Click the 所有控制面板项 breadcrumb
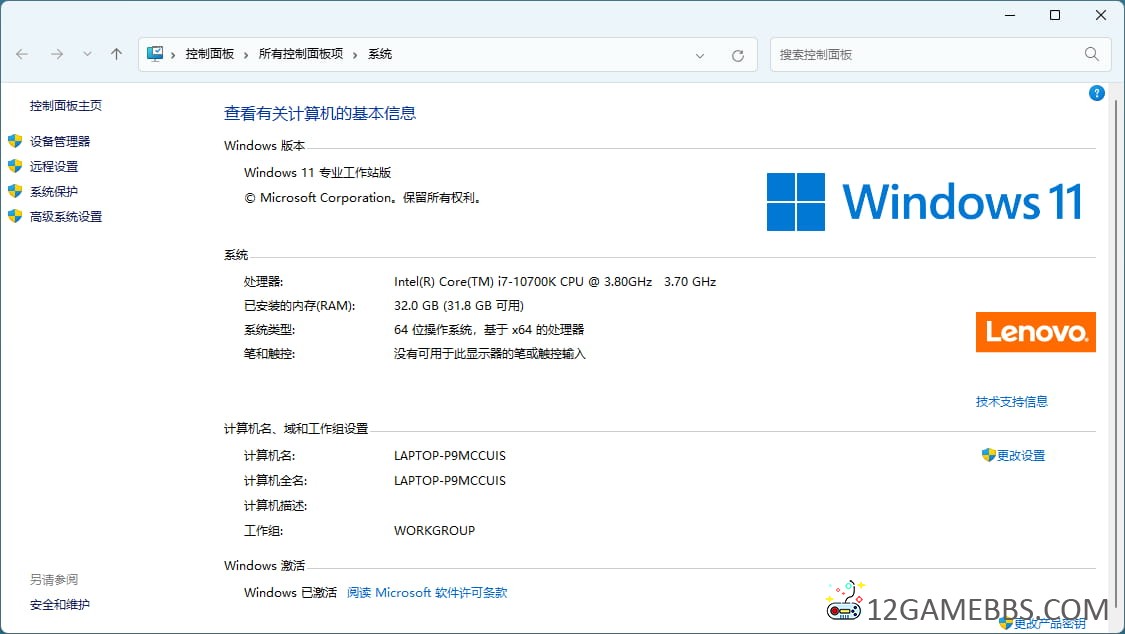Image resolution: width=1125 pixels, height=634 pixels. pyautogui.click(x=300, y=54)
